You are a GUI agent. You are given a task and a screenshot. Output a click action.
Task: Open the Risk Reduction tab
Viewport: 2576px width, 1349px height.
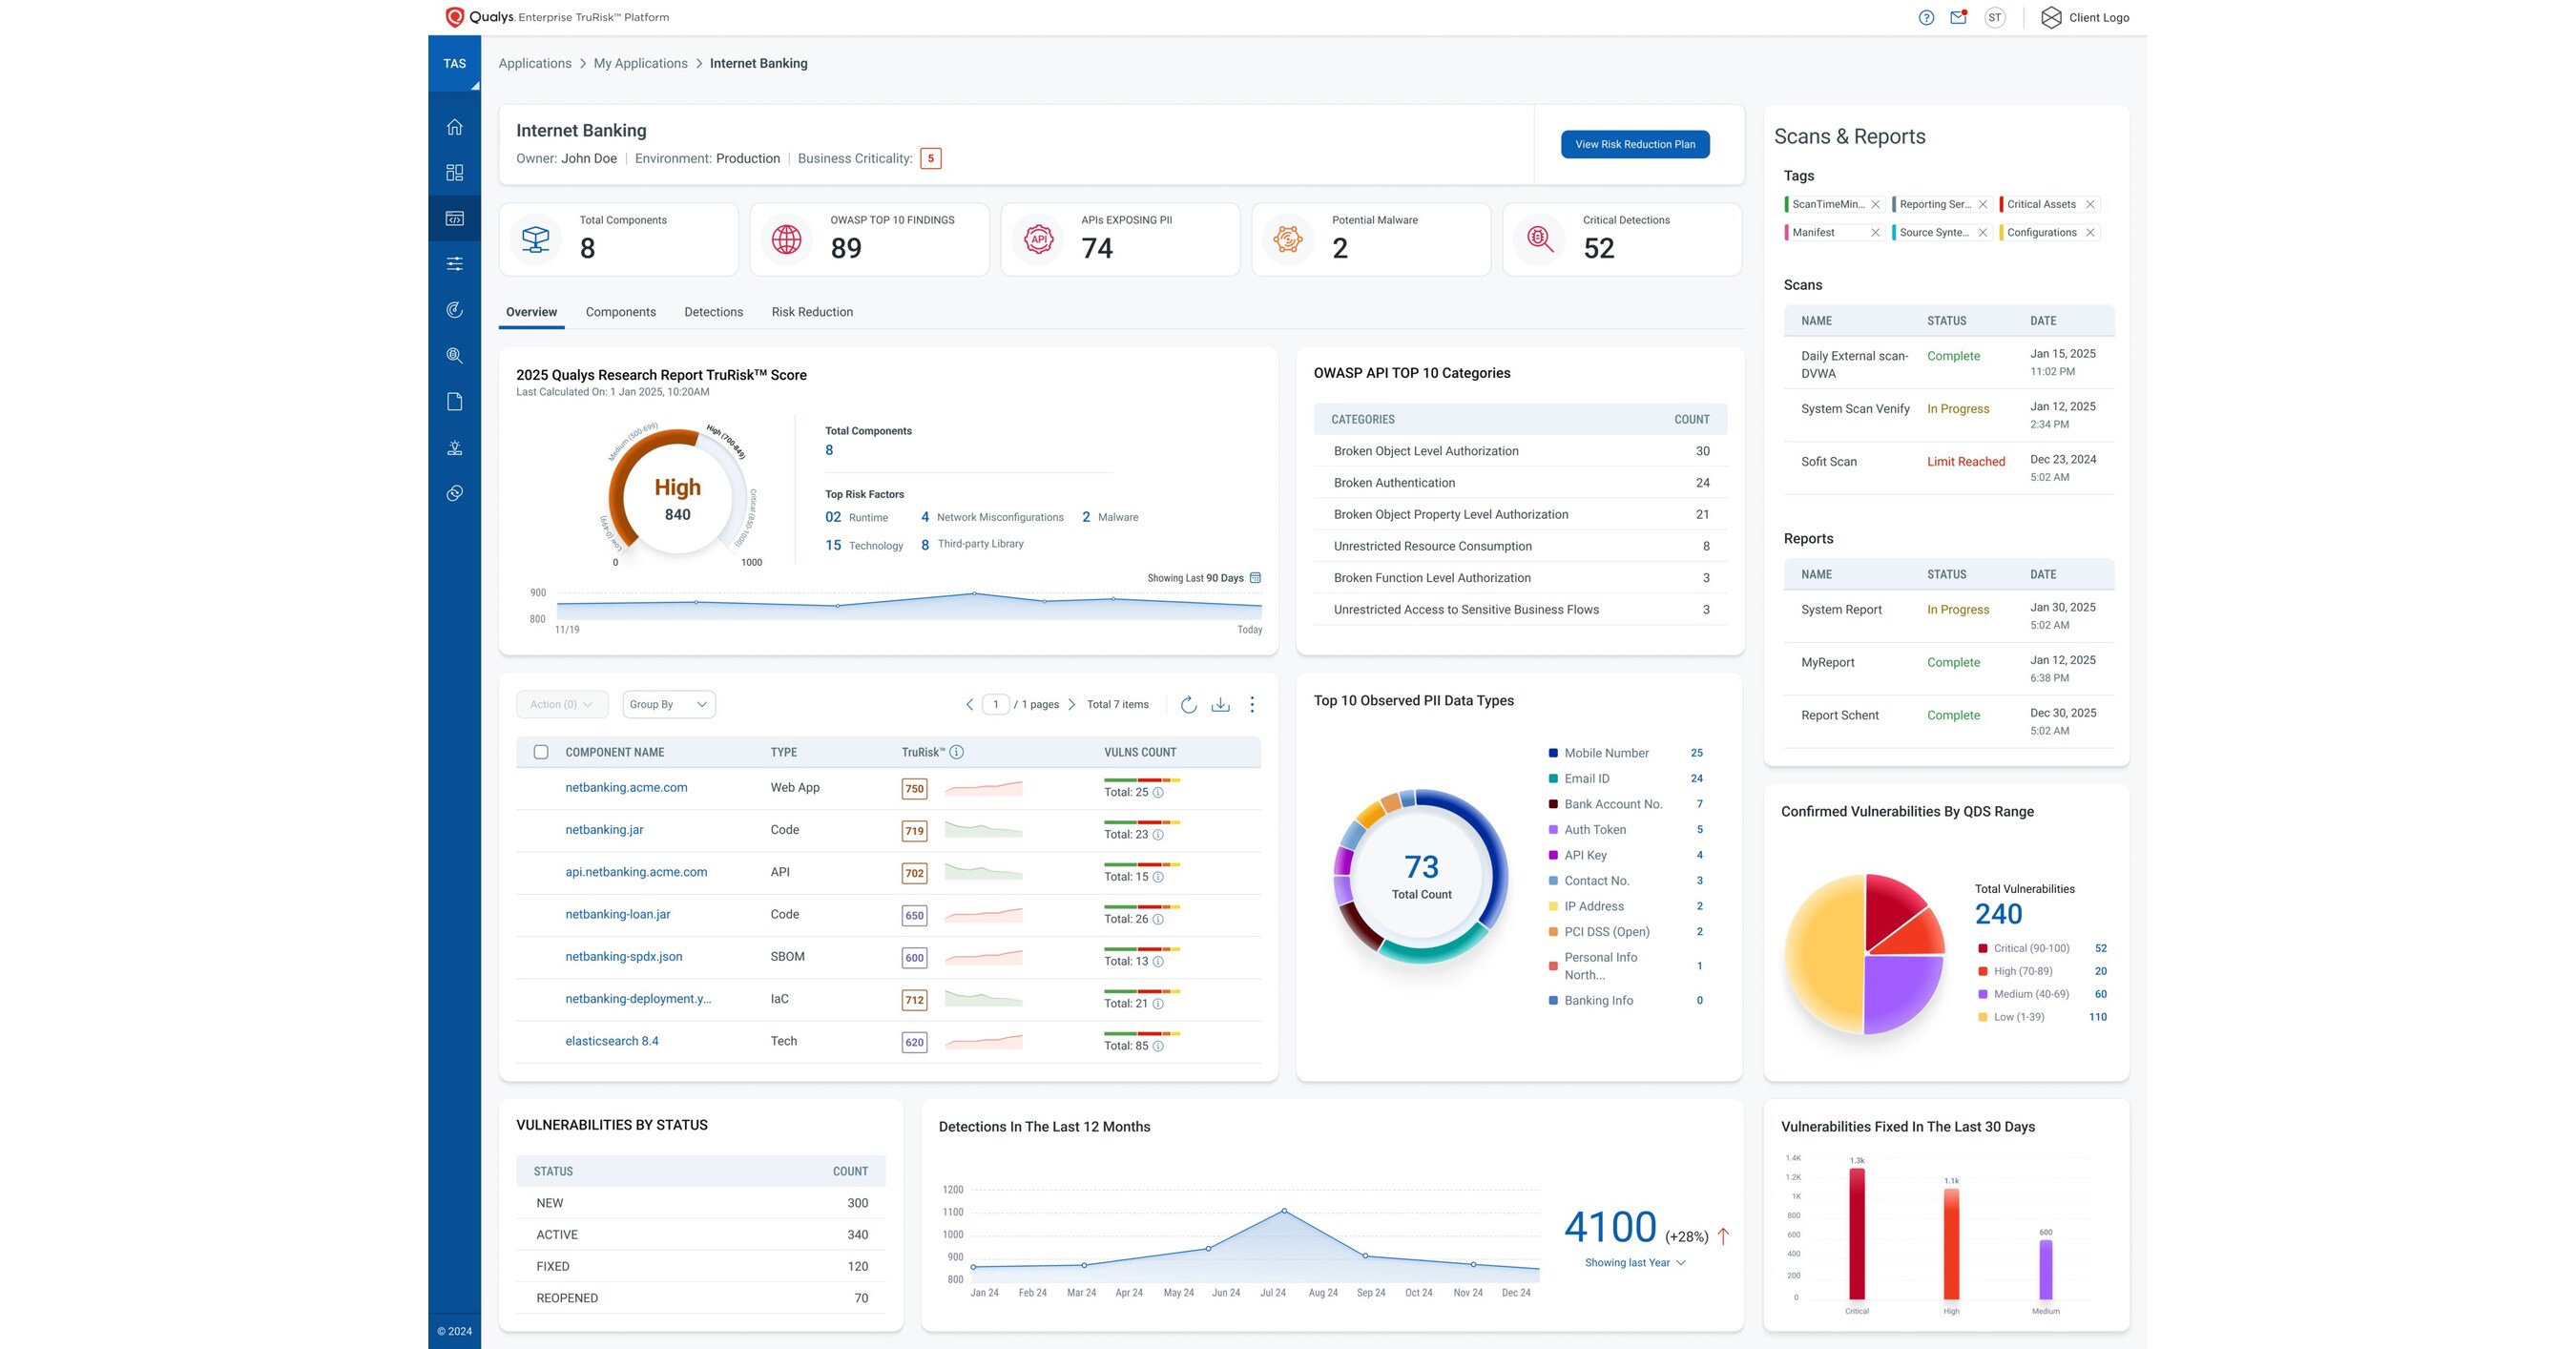pos(811,311)
